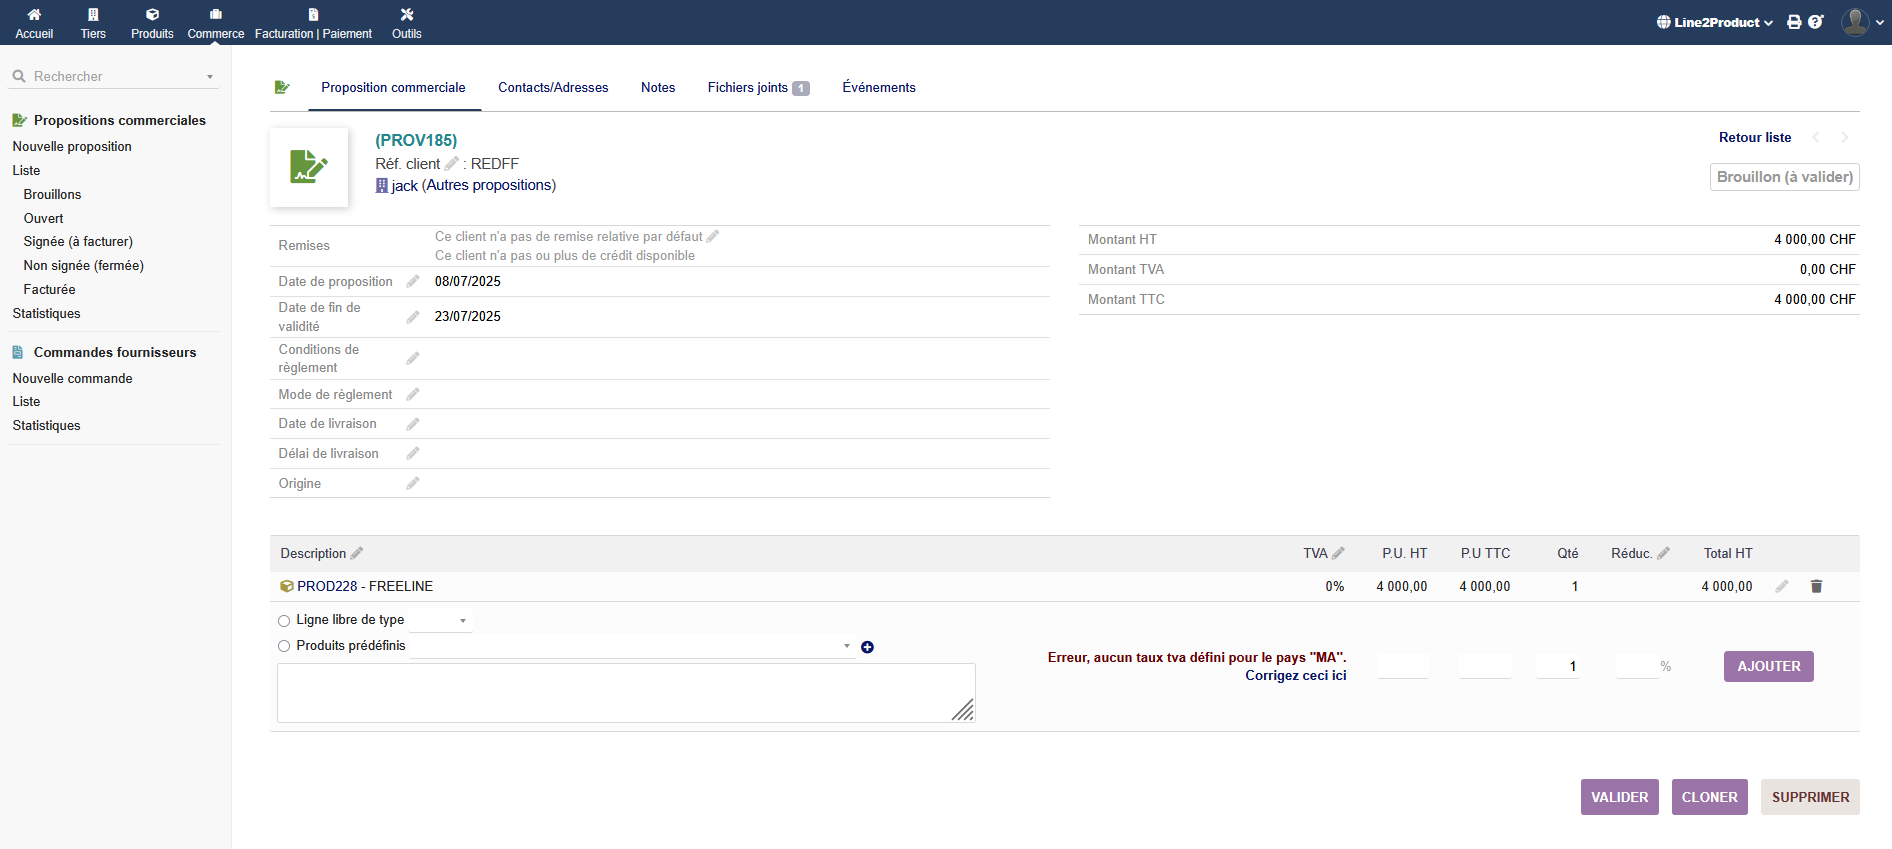Screen dimensions: 1892x849
Task: Open the line type dropdown
Action: pos(440,621)
